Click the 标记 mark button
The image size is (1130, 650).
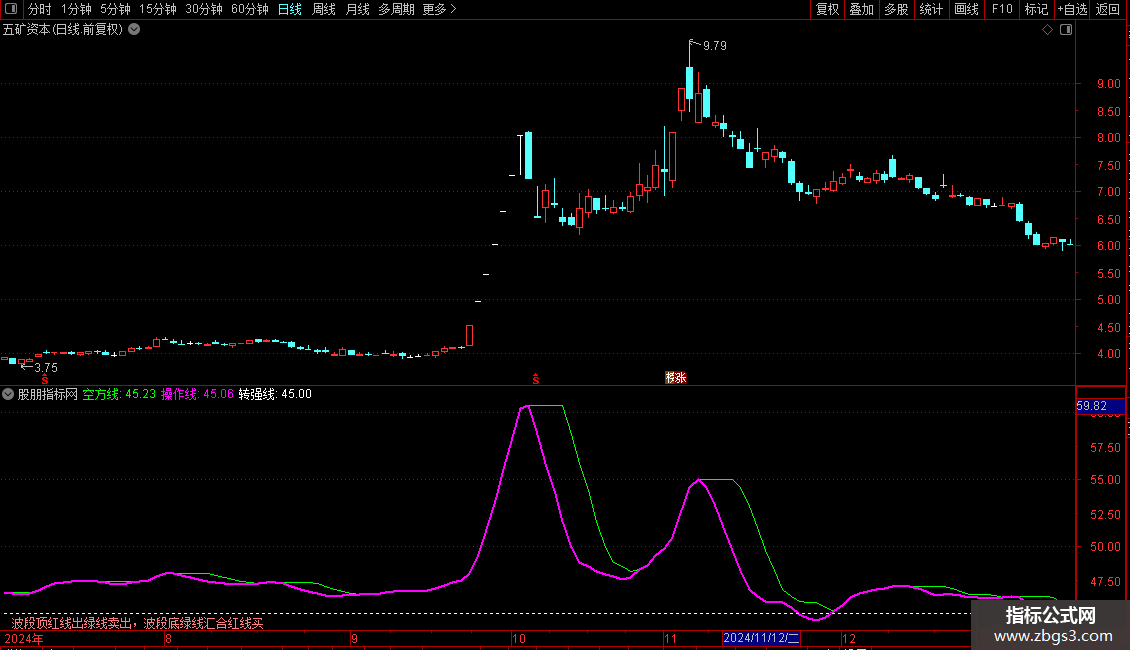1036,9
